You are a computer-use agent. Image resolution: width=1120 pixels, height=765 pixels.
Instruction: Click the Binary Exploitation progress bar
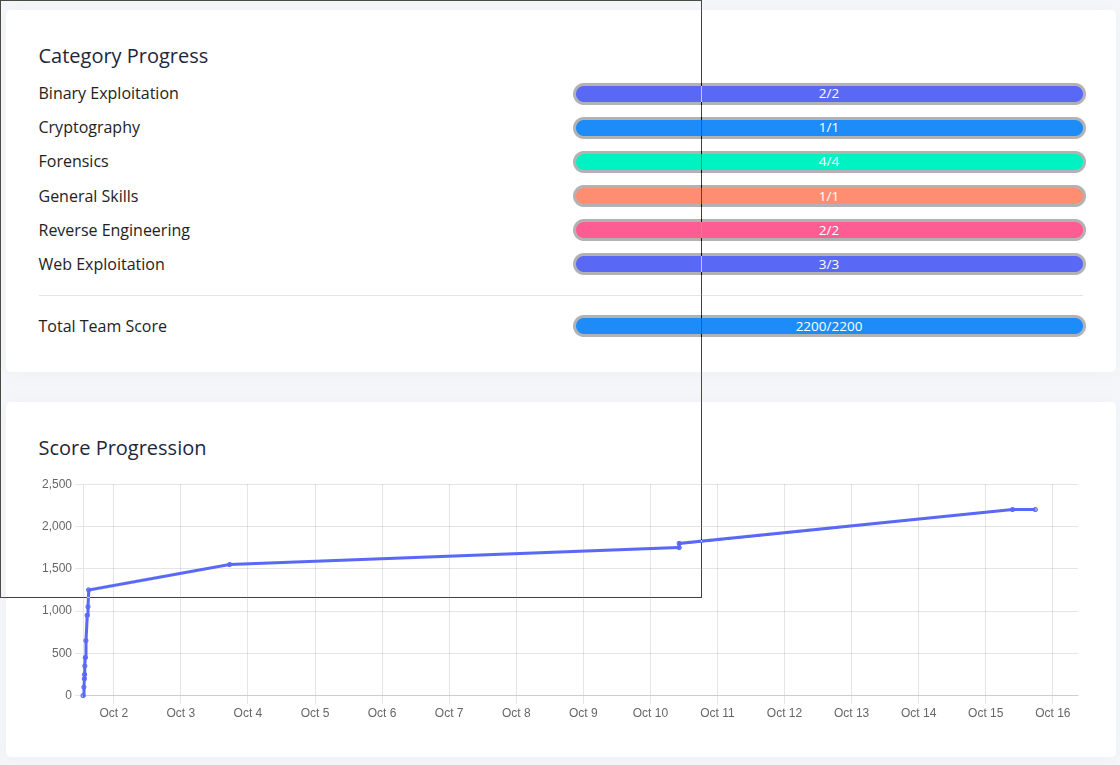tap(829, 94)
